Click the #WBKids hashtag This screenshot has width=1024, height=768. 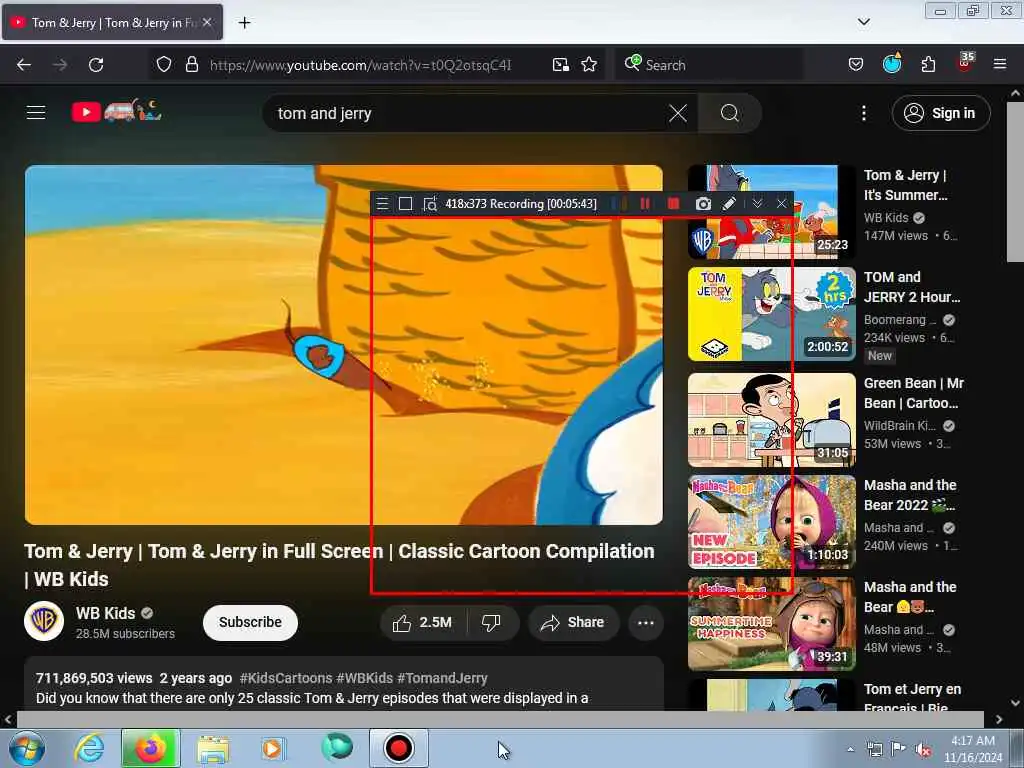coord(364,679)
